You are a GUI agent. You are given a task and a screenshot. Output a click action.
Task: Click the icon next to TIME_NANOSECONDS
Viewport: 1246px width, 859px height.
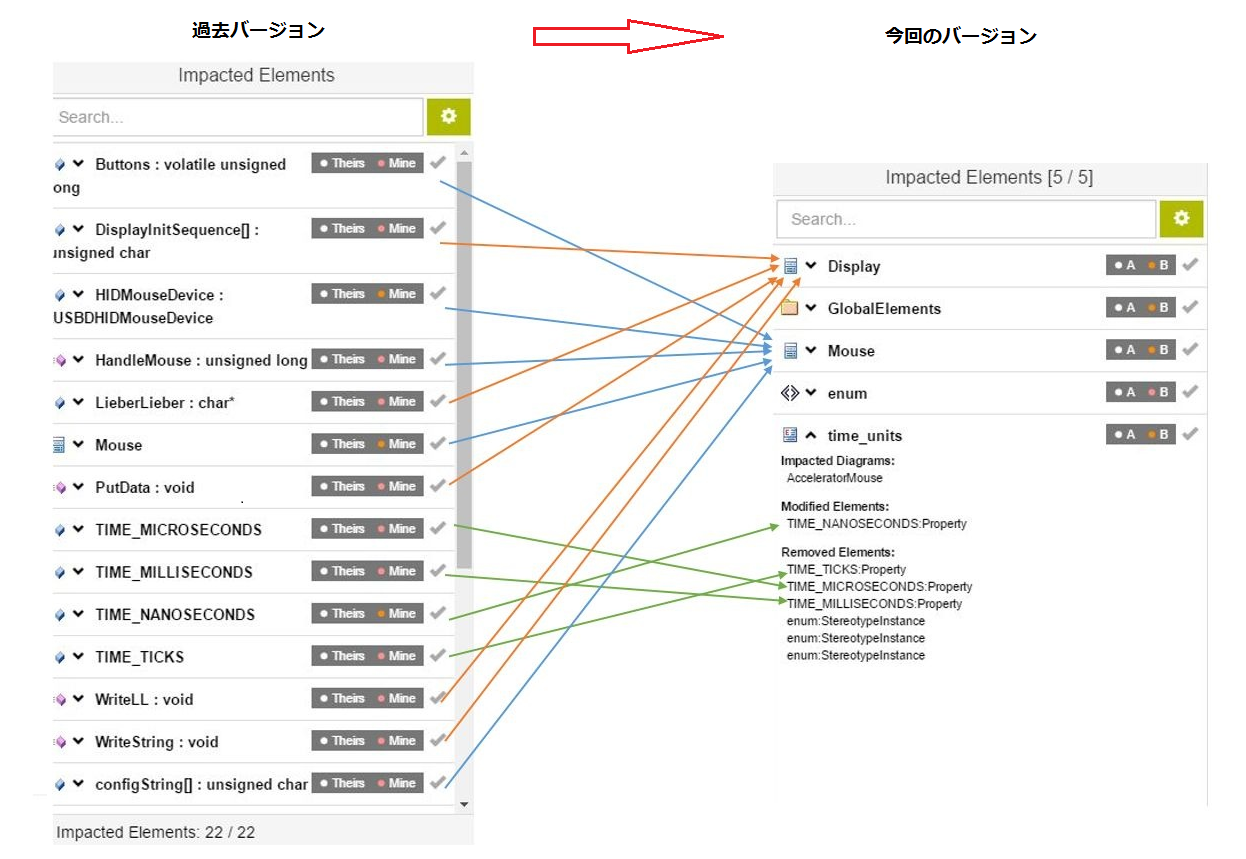[60, 614]
